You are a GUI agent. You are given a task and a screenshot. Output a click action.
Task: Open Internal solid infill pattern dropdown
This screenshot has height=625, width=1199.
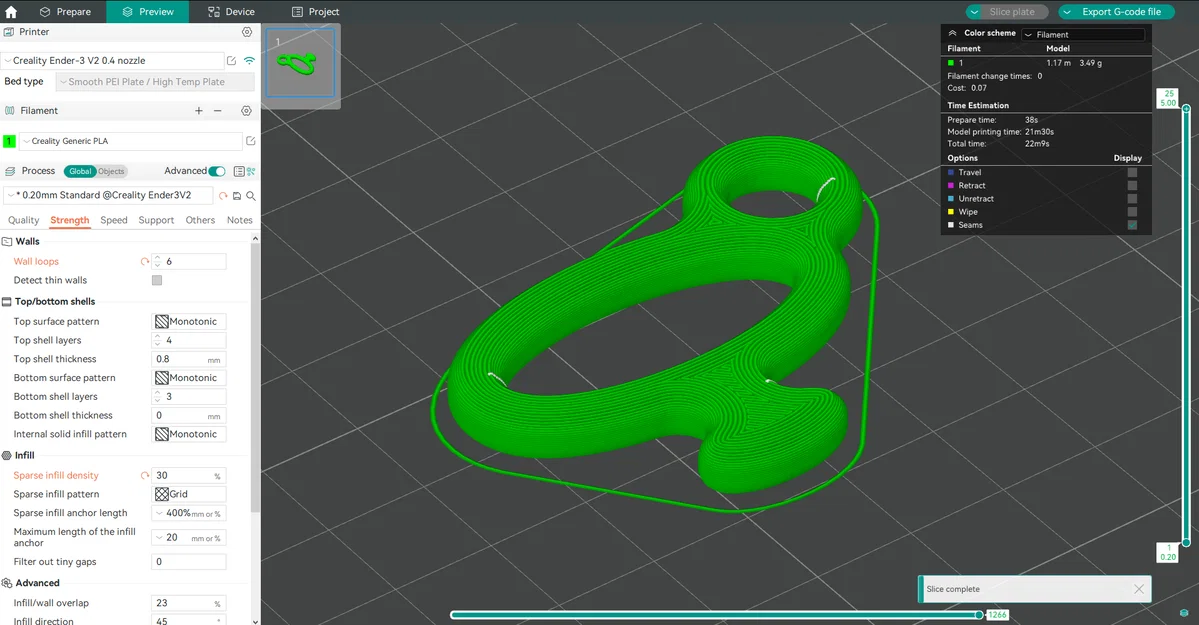tap(189, 434)
